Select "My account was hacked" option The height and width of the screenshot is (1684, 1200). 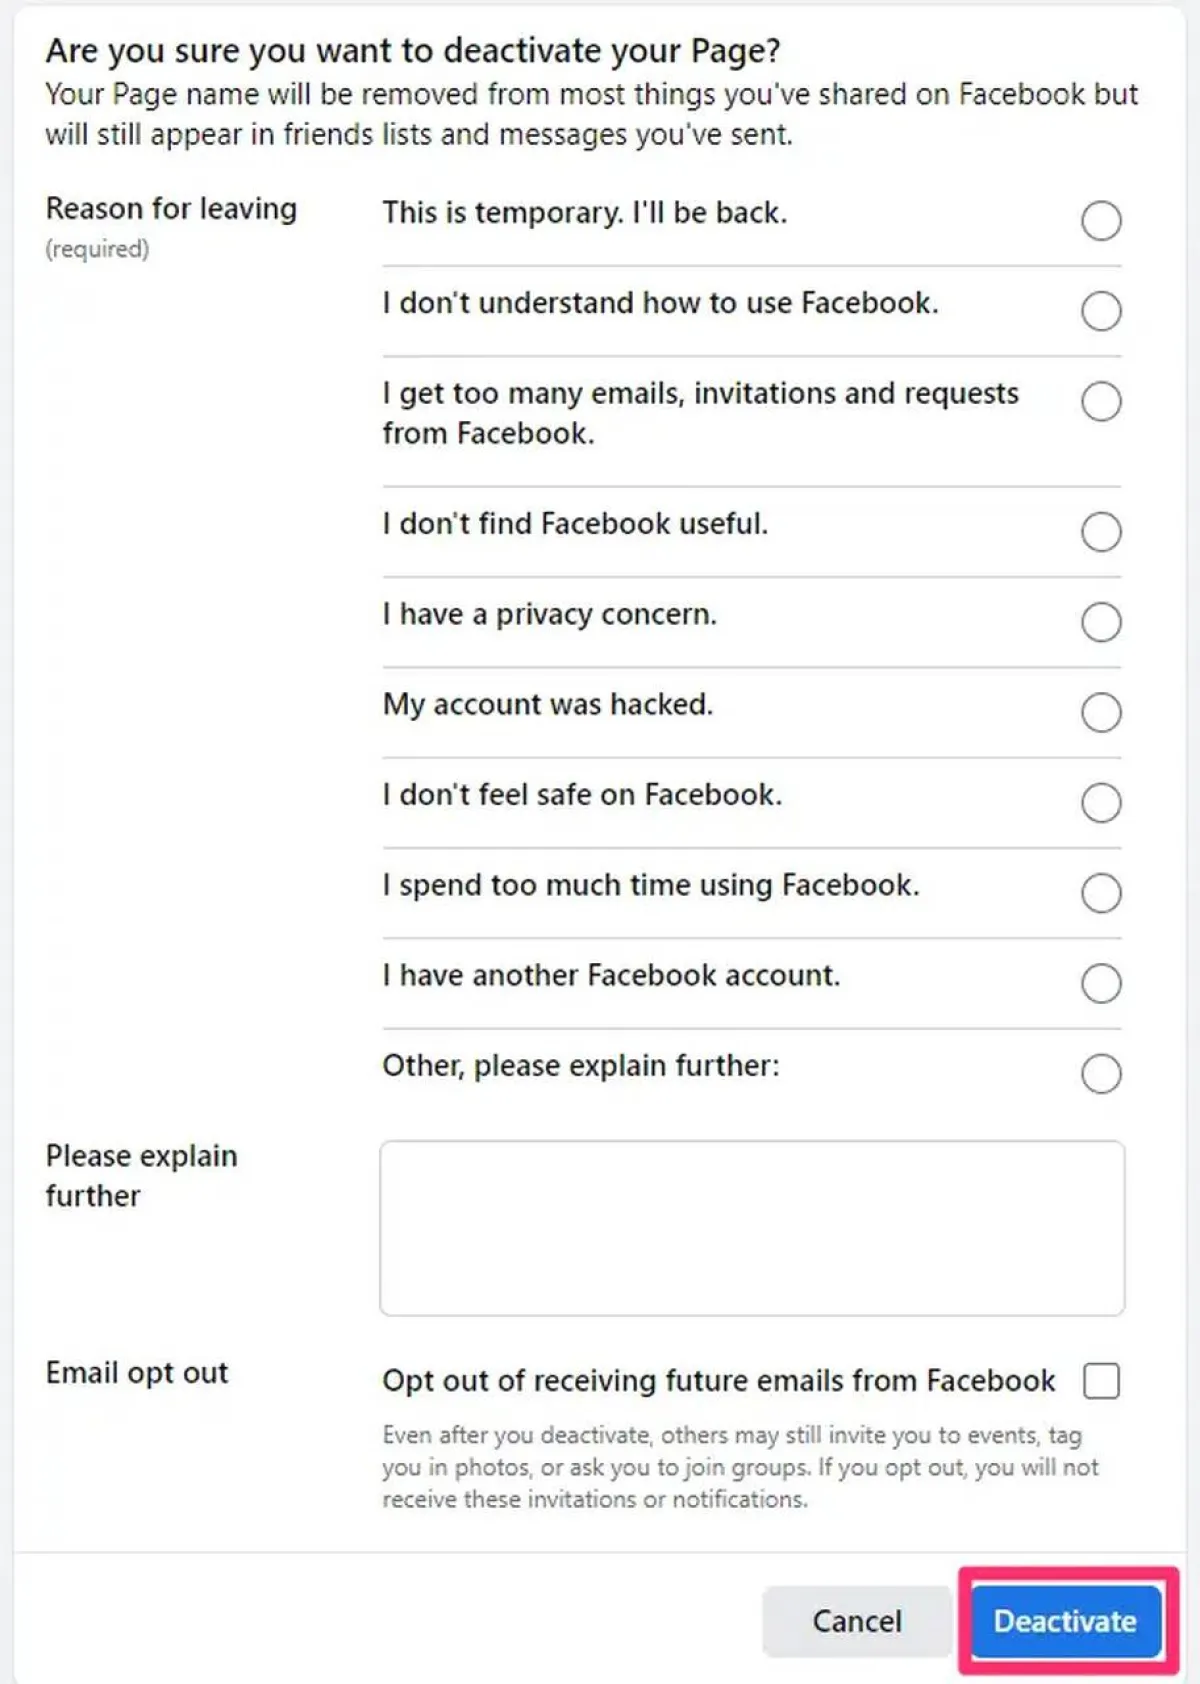coord(1100,713)
